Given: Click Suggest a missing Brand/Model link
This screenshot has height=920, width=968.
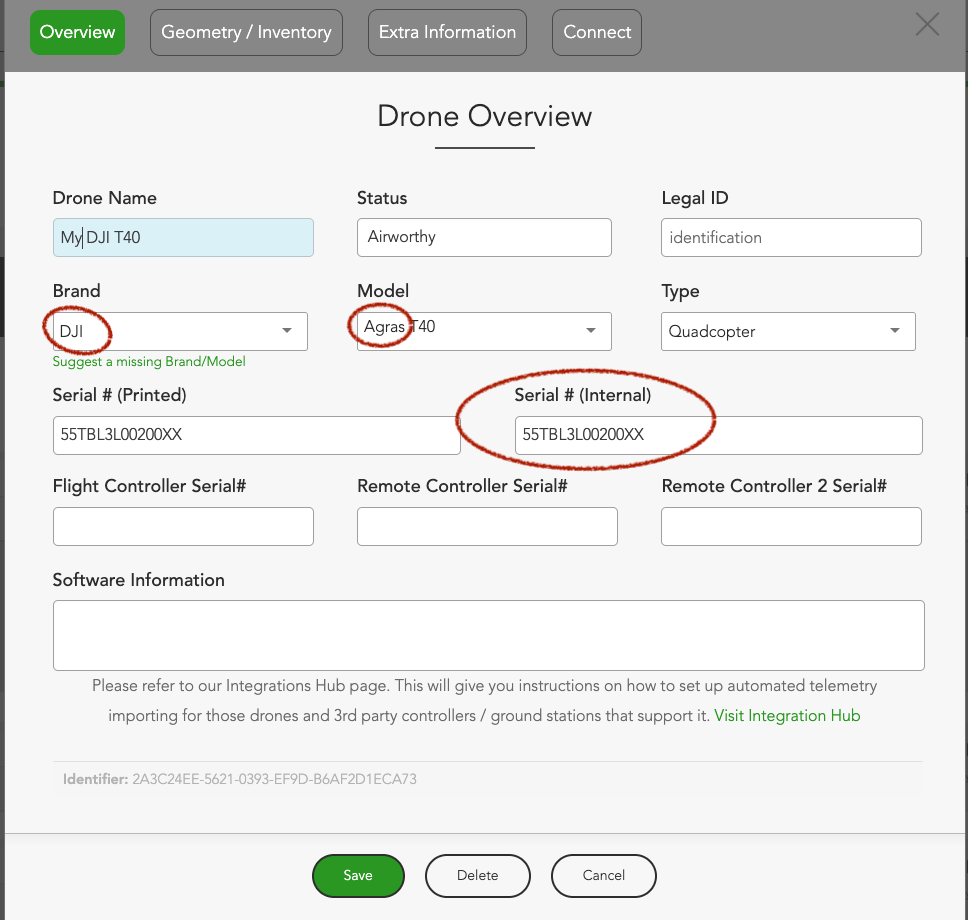Looking at the screenshot, I should tap(149, 362).
